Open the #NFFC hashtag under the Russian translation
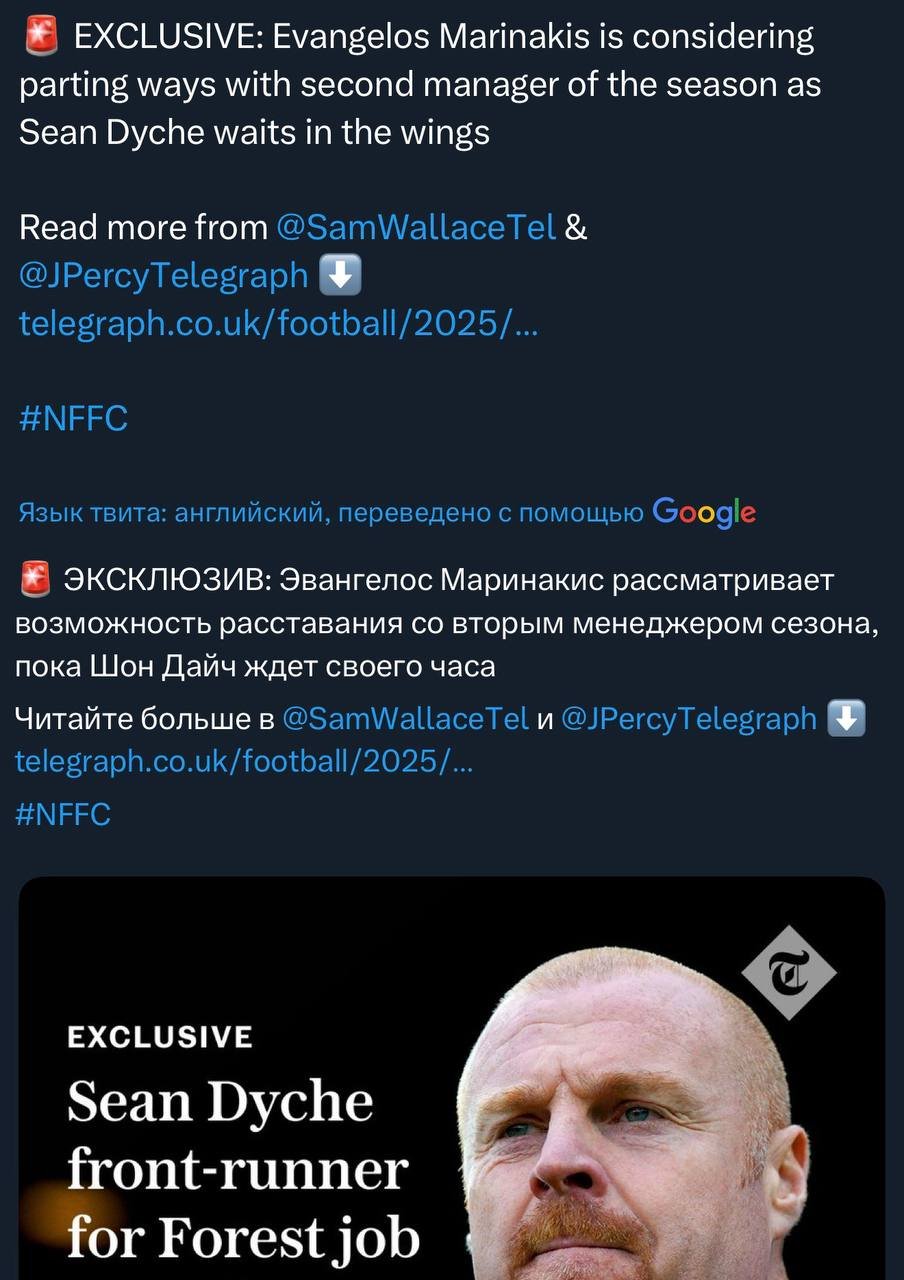 point(63,814)
